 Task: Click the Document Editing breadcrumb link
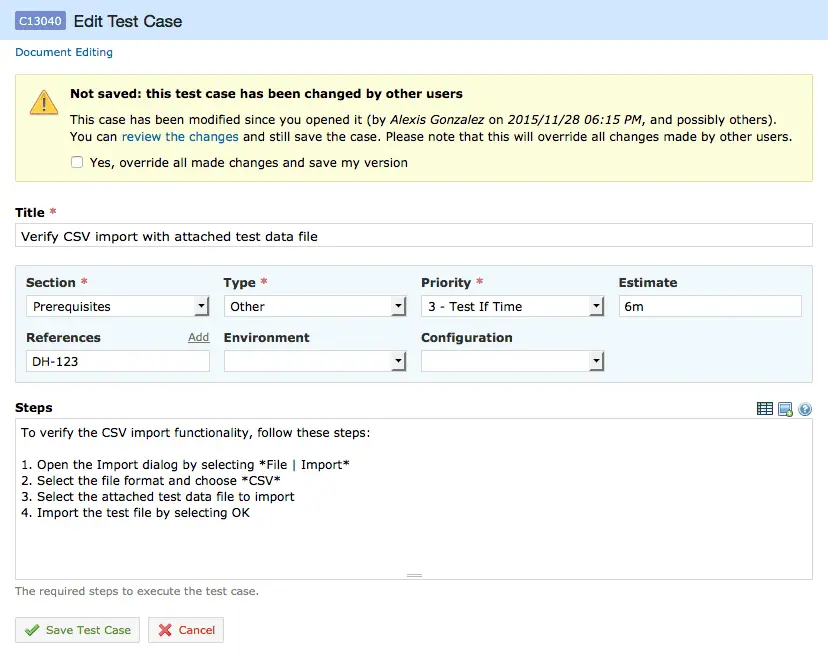(x=64, y=52)
